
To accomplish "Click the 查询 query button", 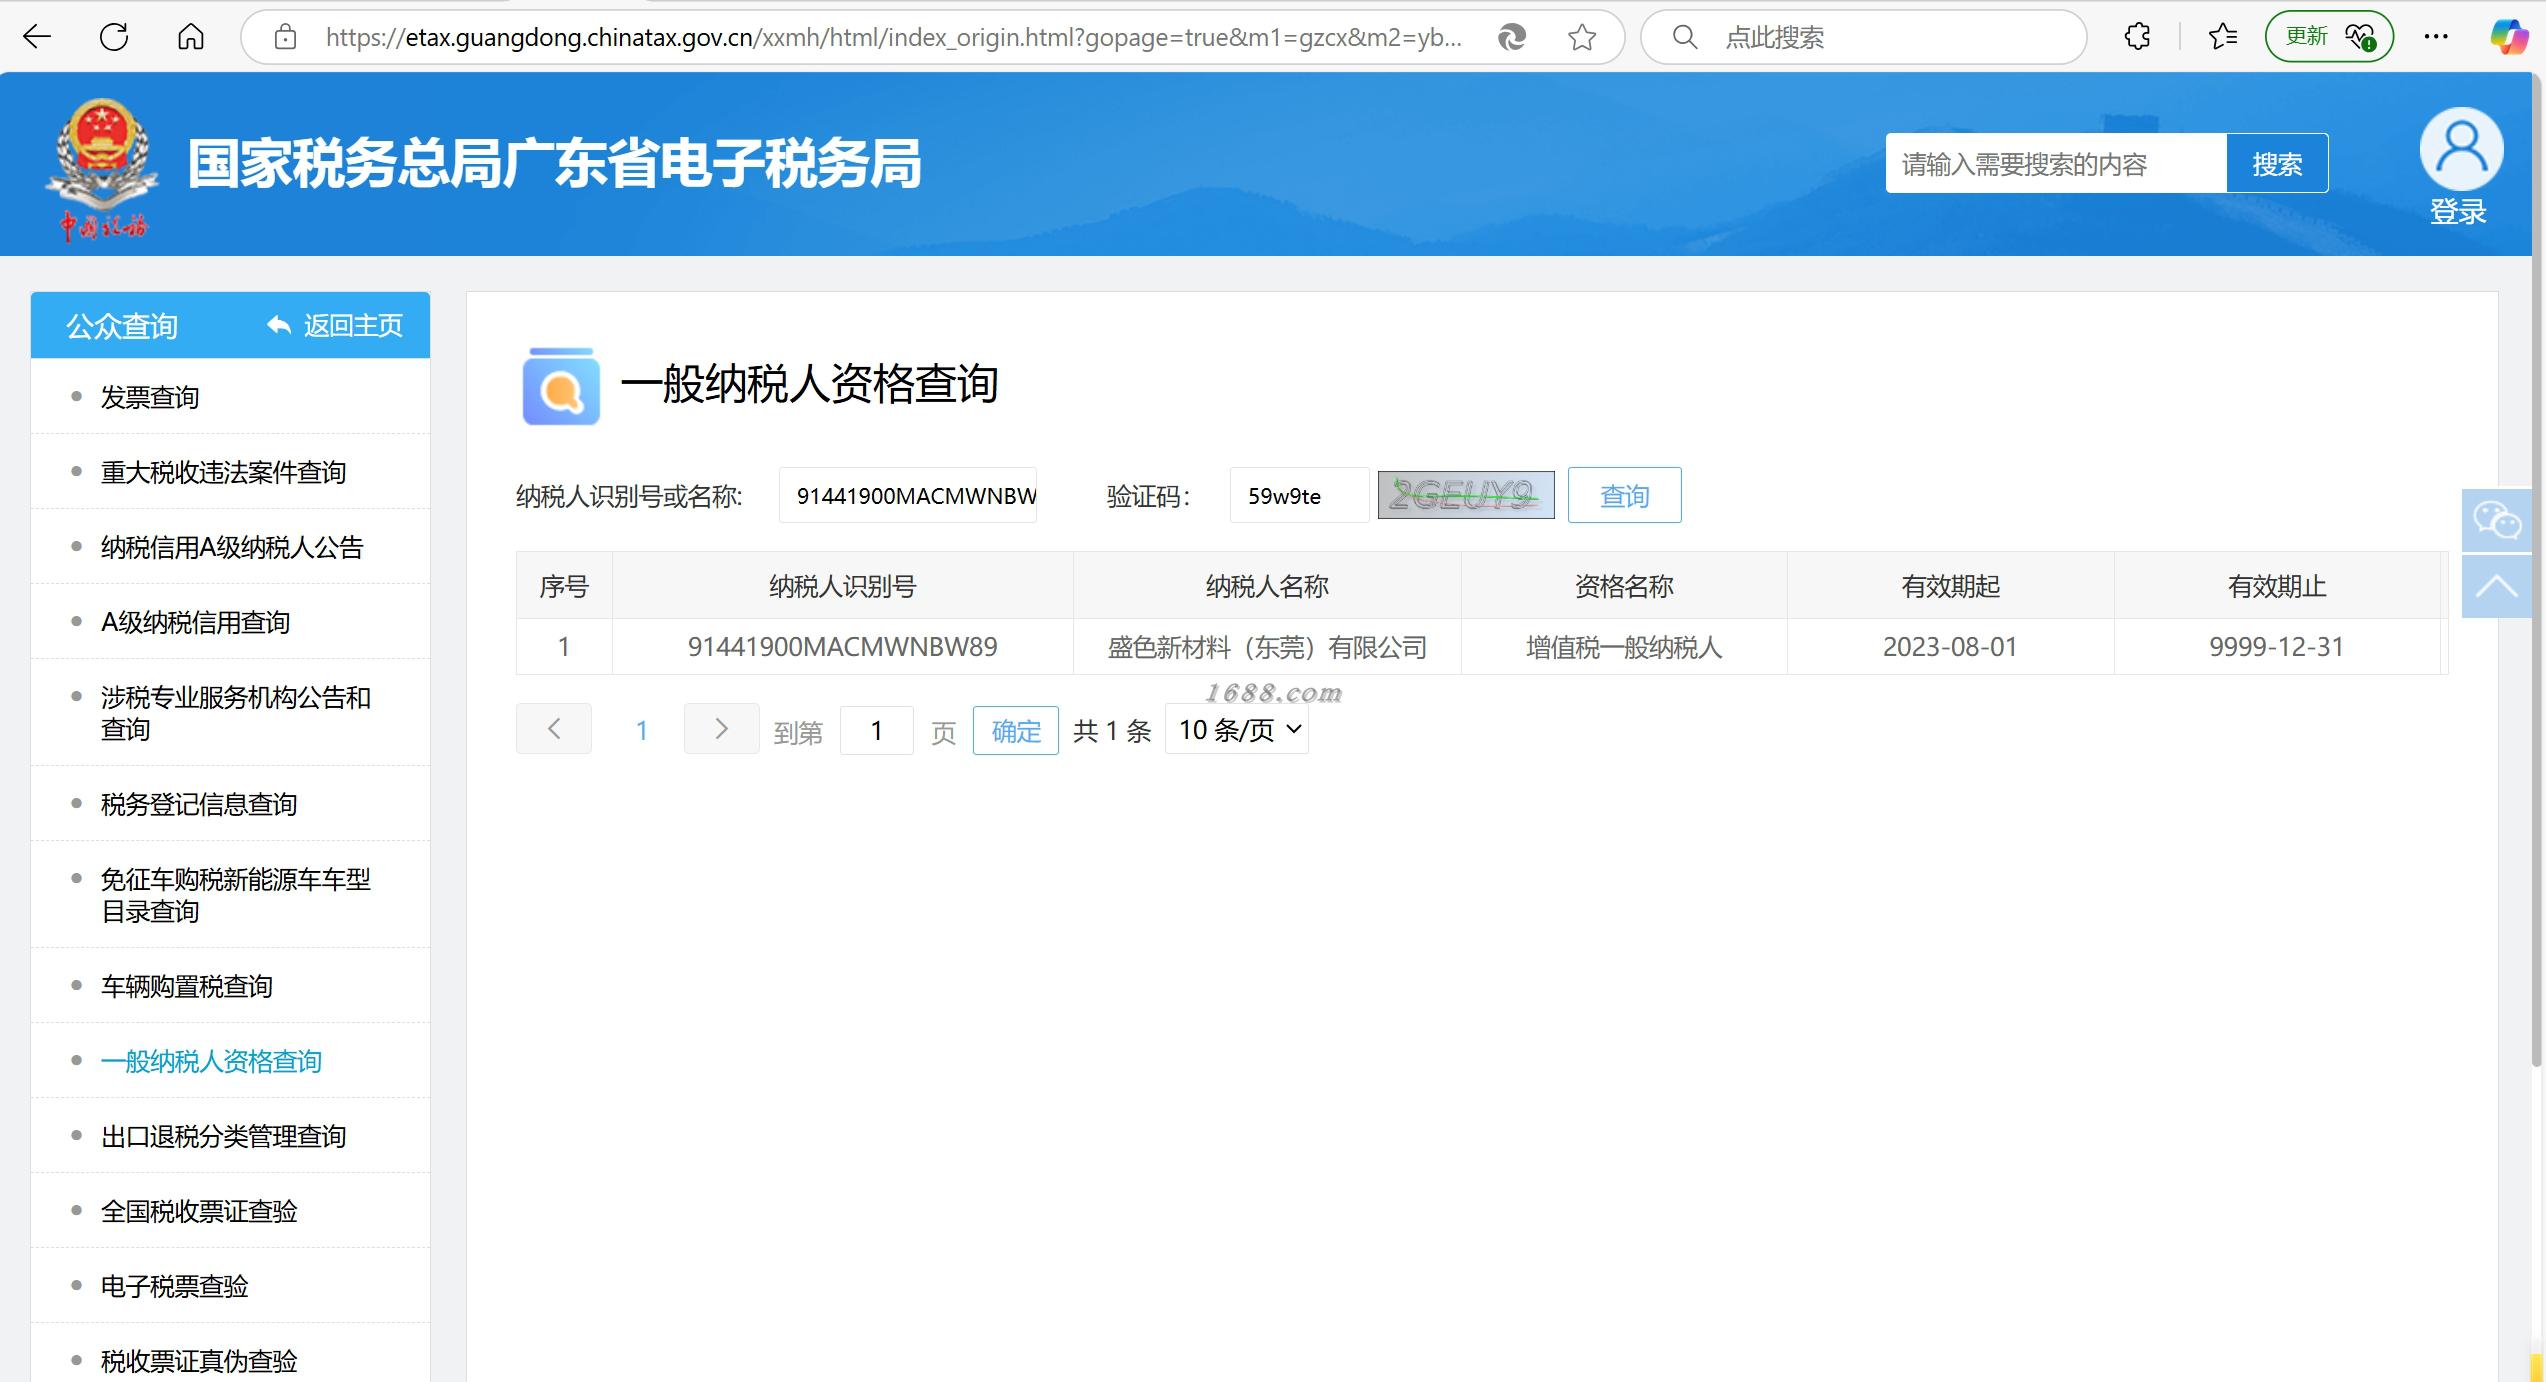I will 1624,495.
